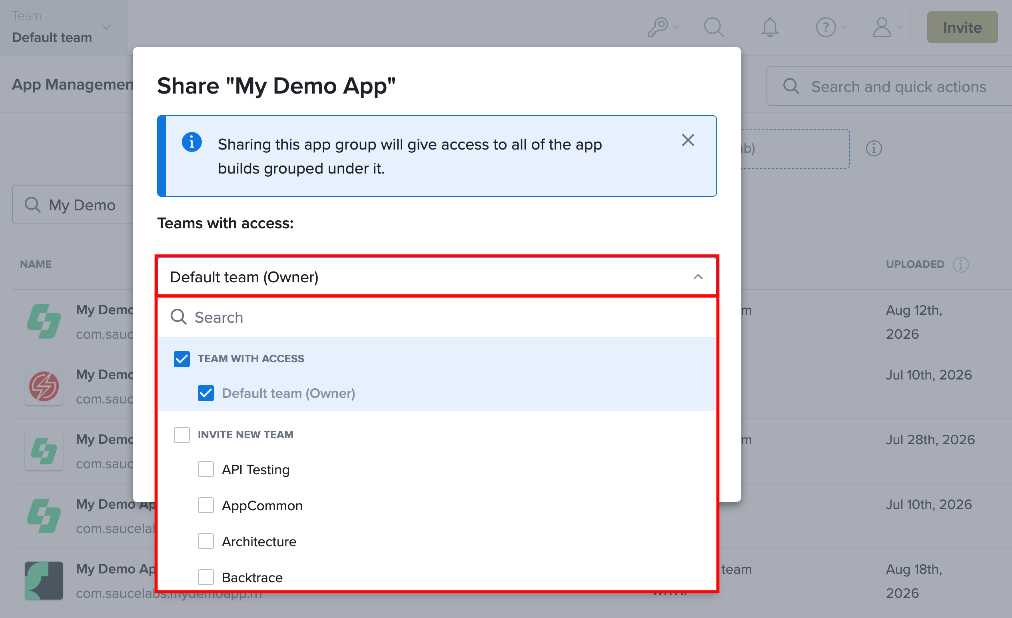The width and height of the screenshot is (1012, 618).
Task: Click the INVITE NEW TEAM group label
Action: coord(245,435)
